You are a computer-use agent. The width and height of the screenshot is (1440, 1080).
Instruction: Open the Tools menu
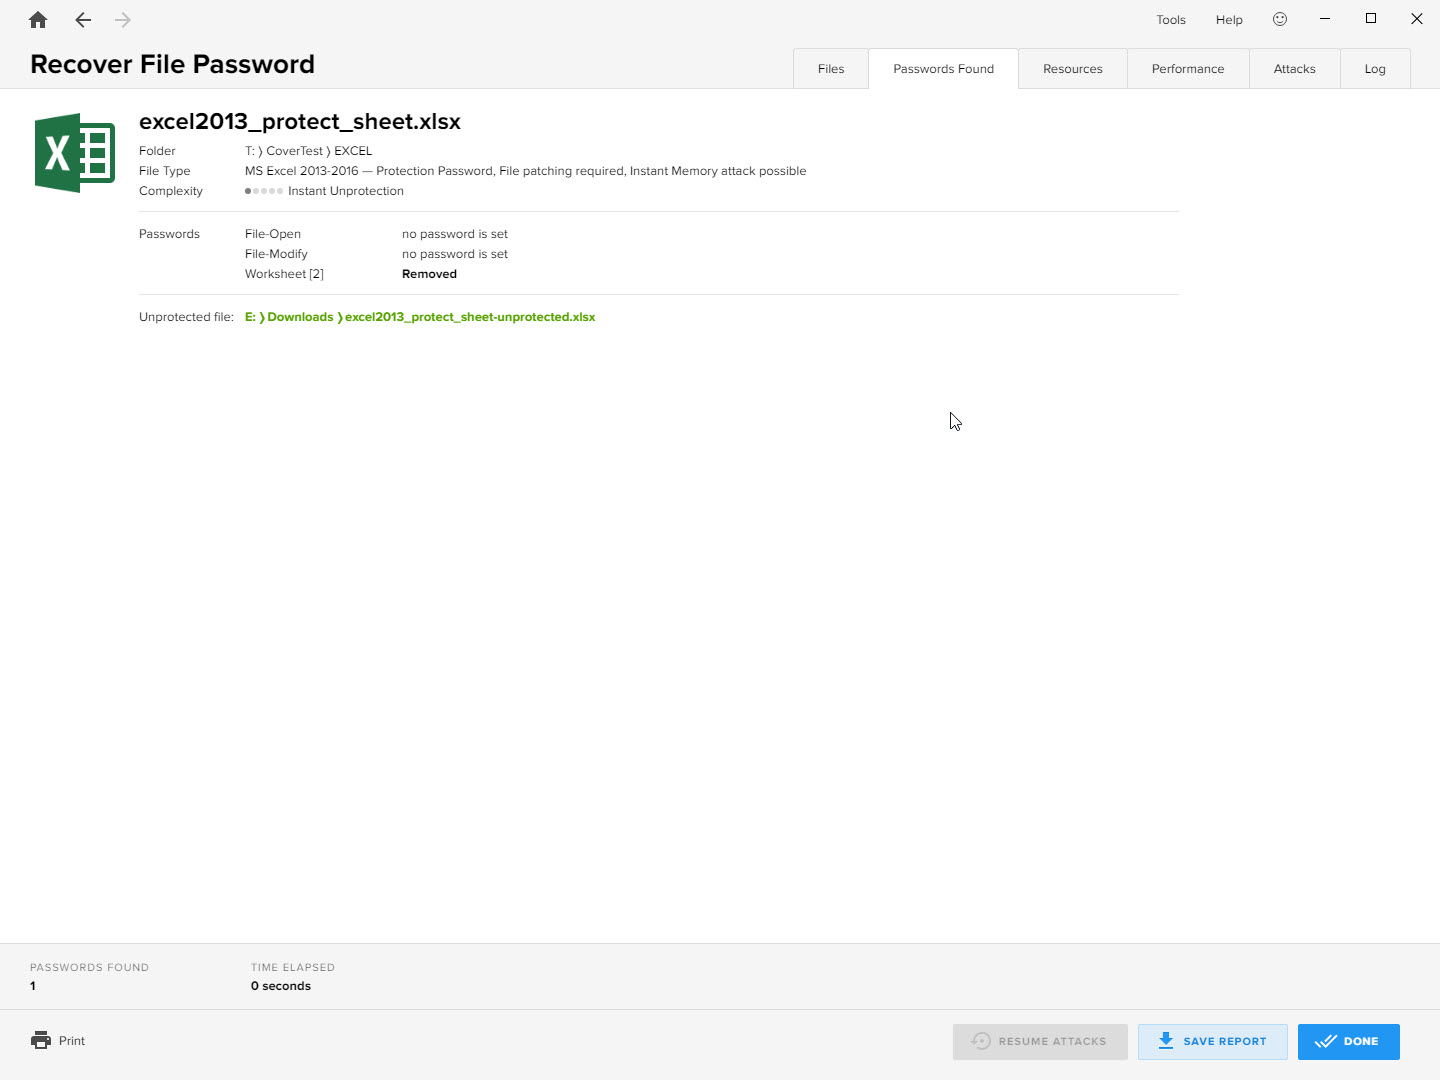click(x=1170, y=19)
